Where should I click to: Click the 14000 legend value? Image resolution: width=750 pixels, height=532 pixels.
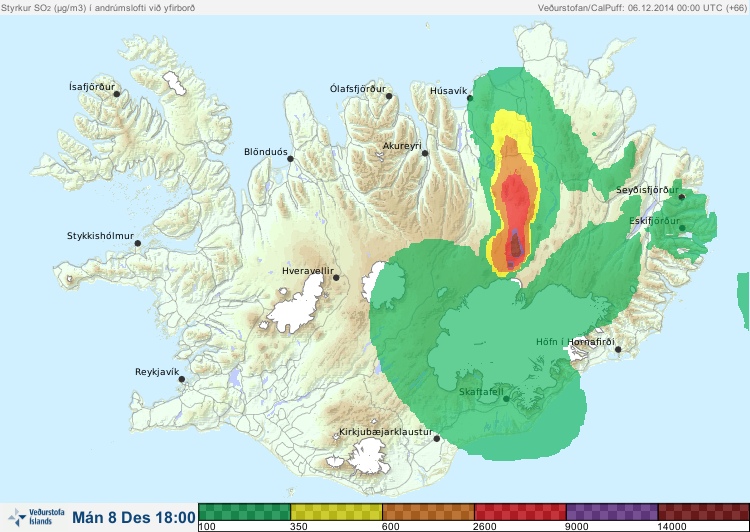tap(672, 527)
